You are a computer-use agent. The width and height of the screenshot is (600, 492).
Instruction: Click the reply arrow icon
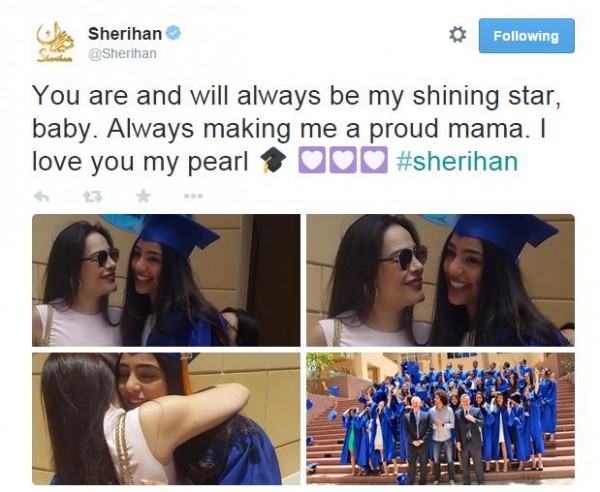click(42, 197)
